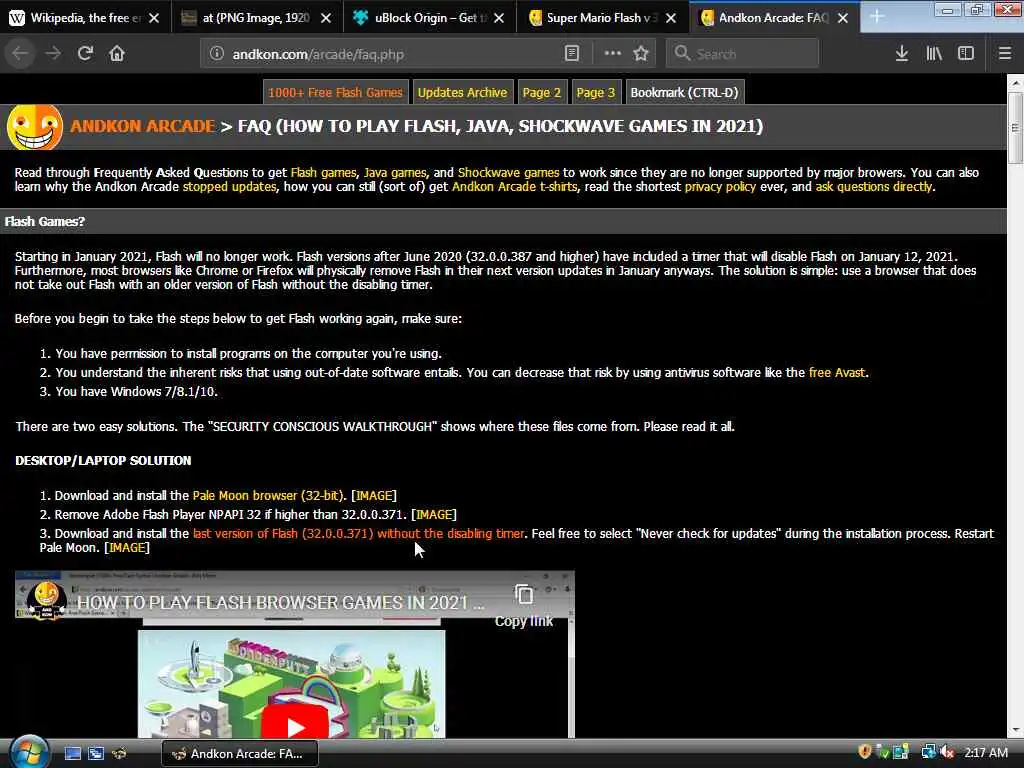The image size is (1024, 768).
Task: Open the Andkon Arcade t-shirts link
Action: (515, 187)
